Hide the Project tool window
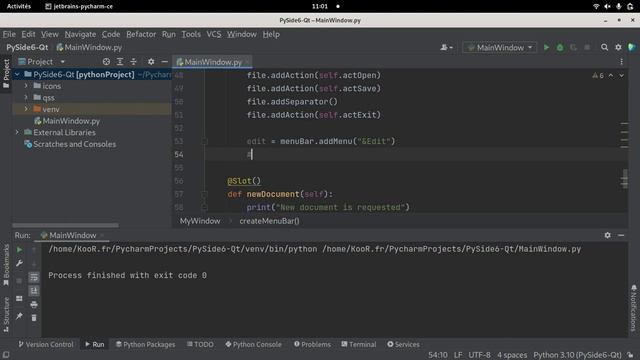This screenshot has width=640, height=360. point(164,62)
